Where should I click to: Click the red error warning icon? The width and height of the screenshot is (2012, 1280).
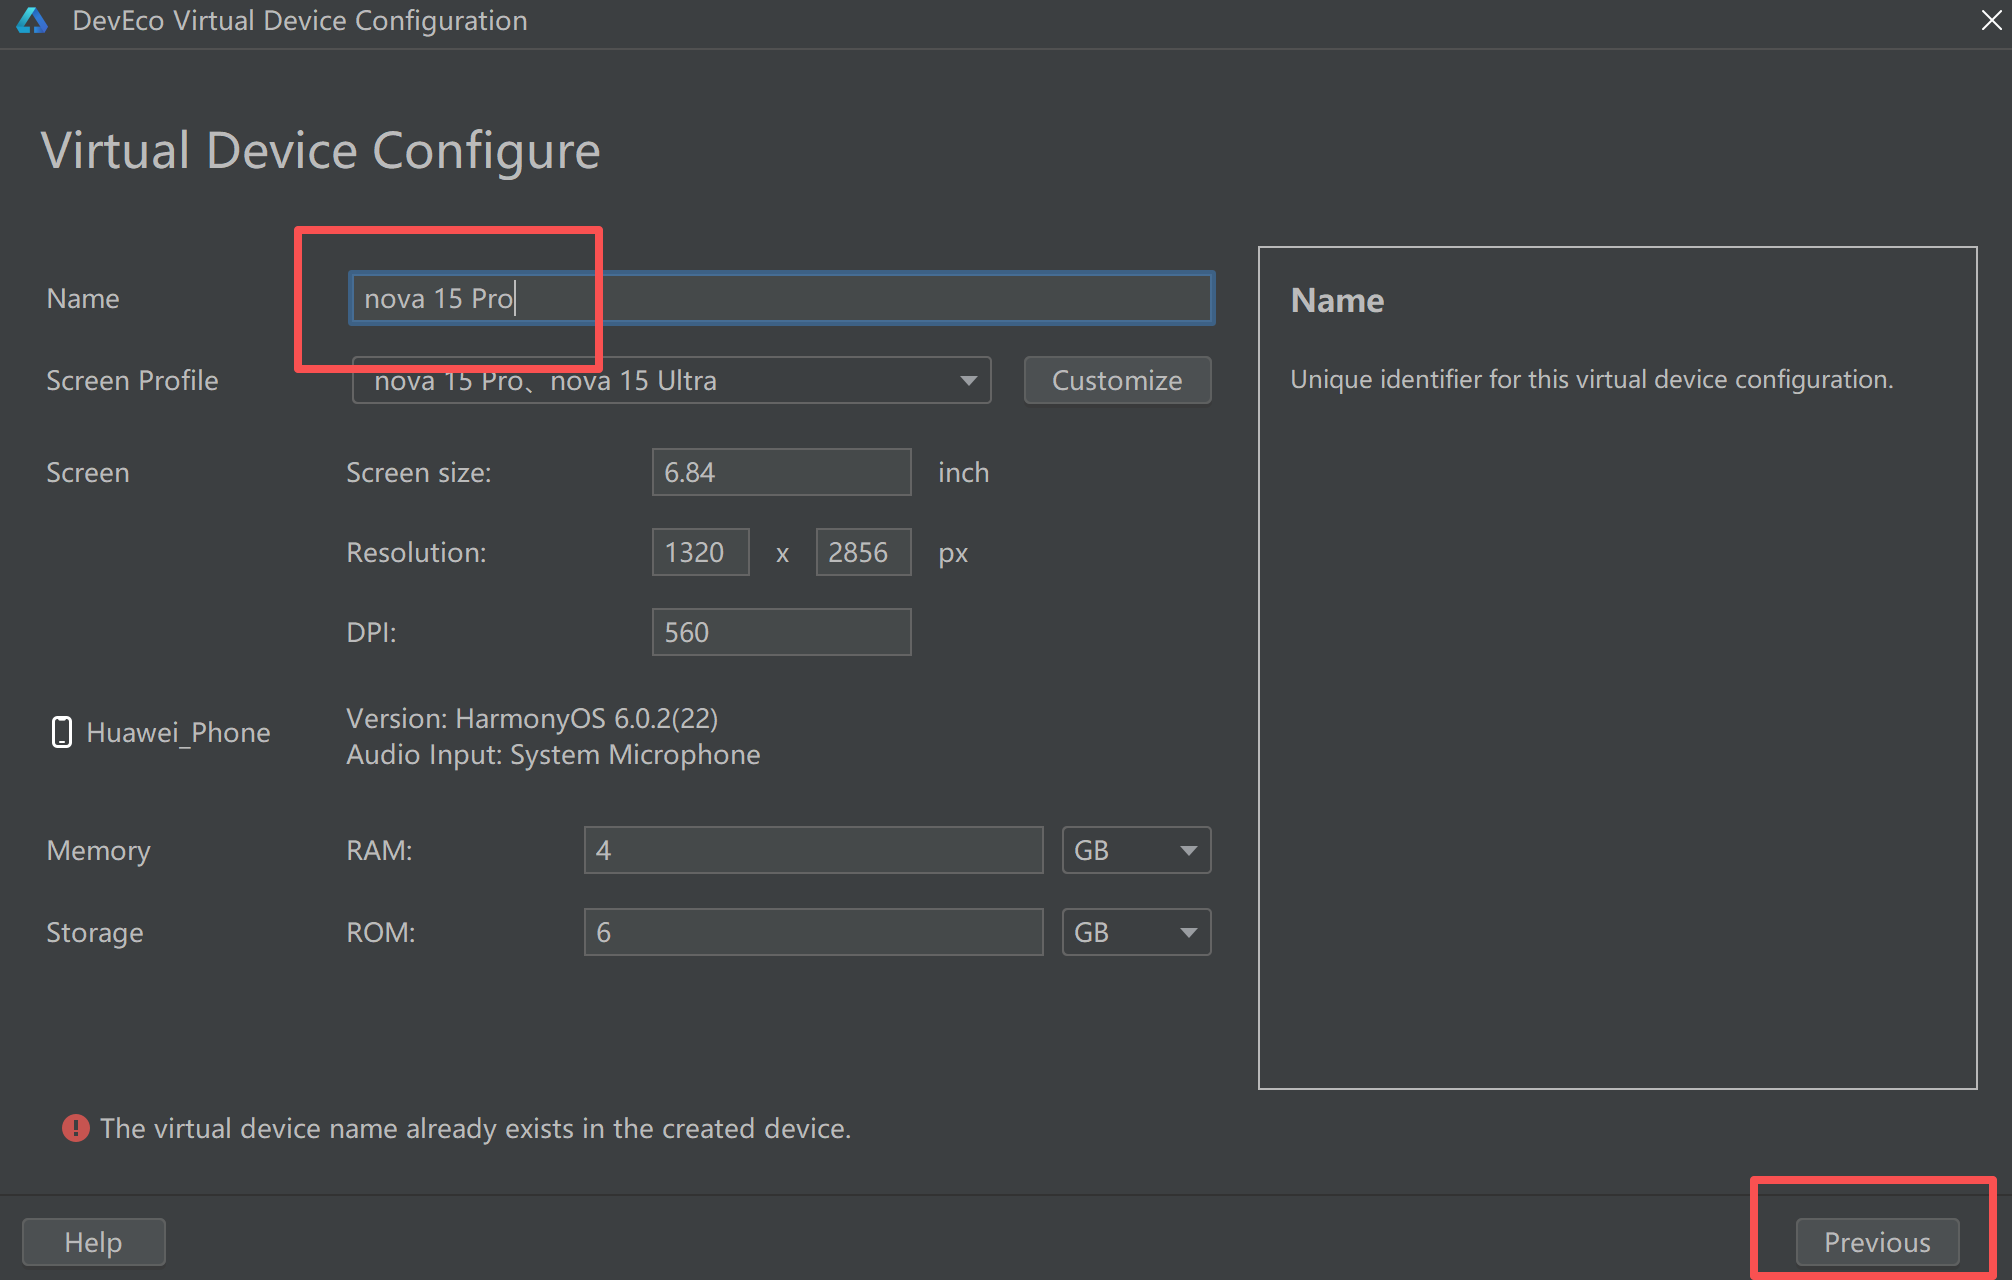tap(75, 1128)
